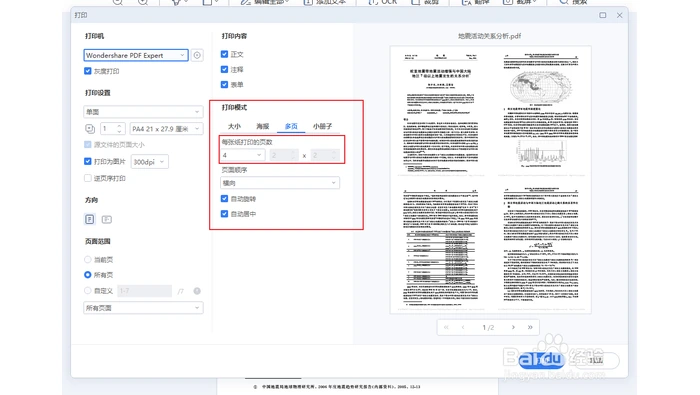Open pages-per-sheet dropdown showing 4
Screen dimensions: 700x395
[x=242, y=155]
